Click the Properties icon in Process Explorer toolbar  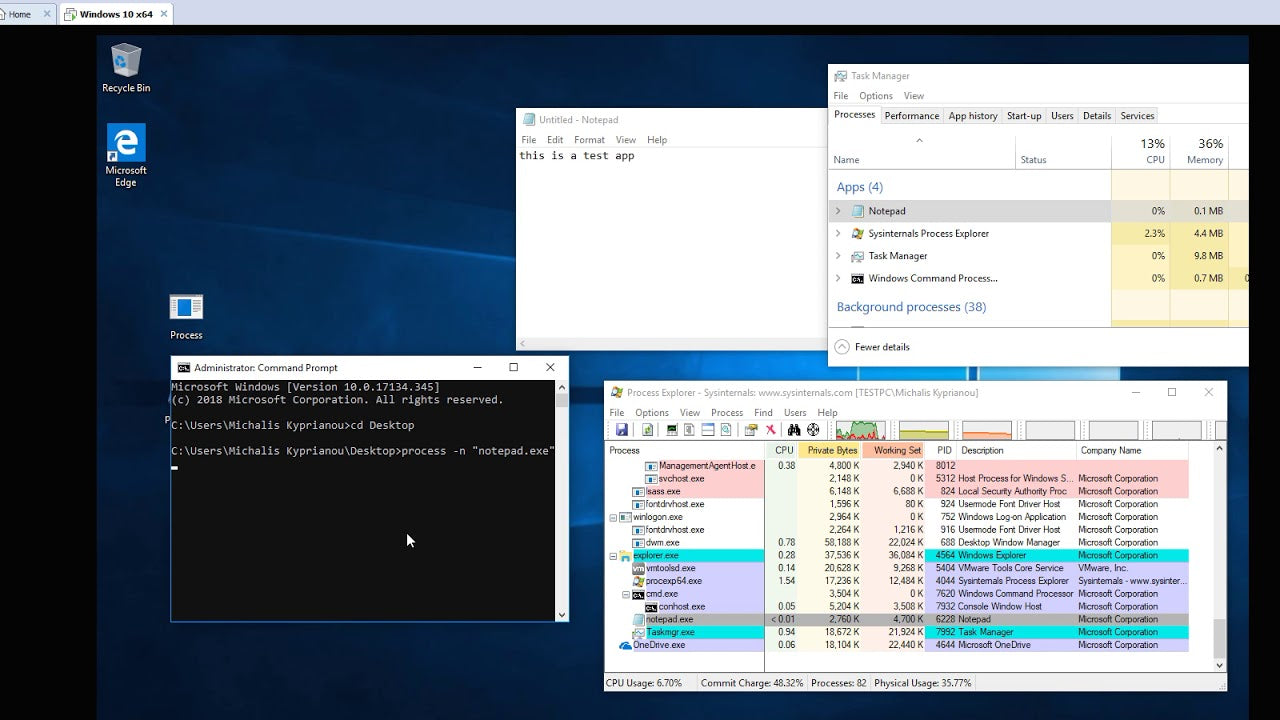click(x=750, y=430)
